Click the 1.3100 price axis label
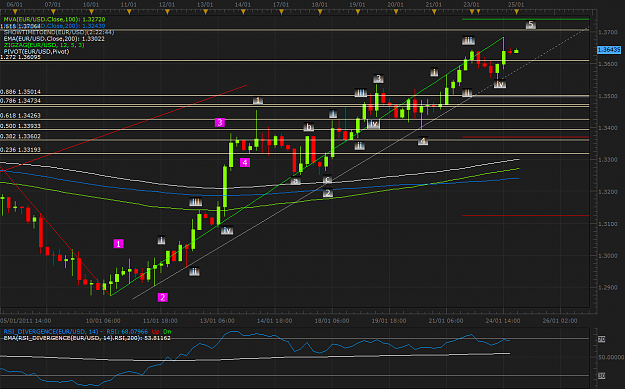625x389 pixels. [608, 224]
